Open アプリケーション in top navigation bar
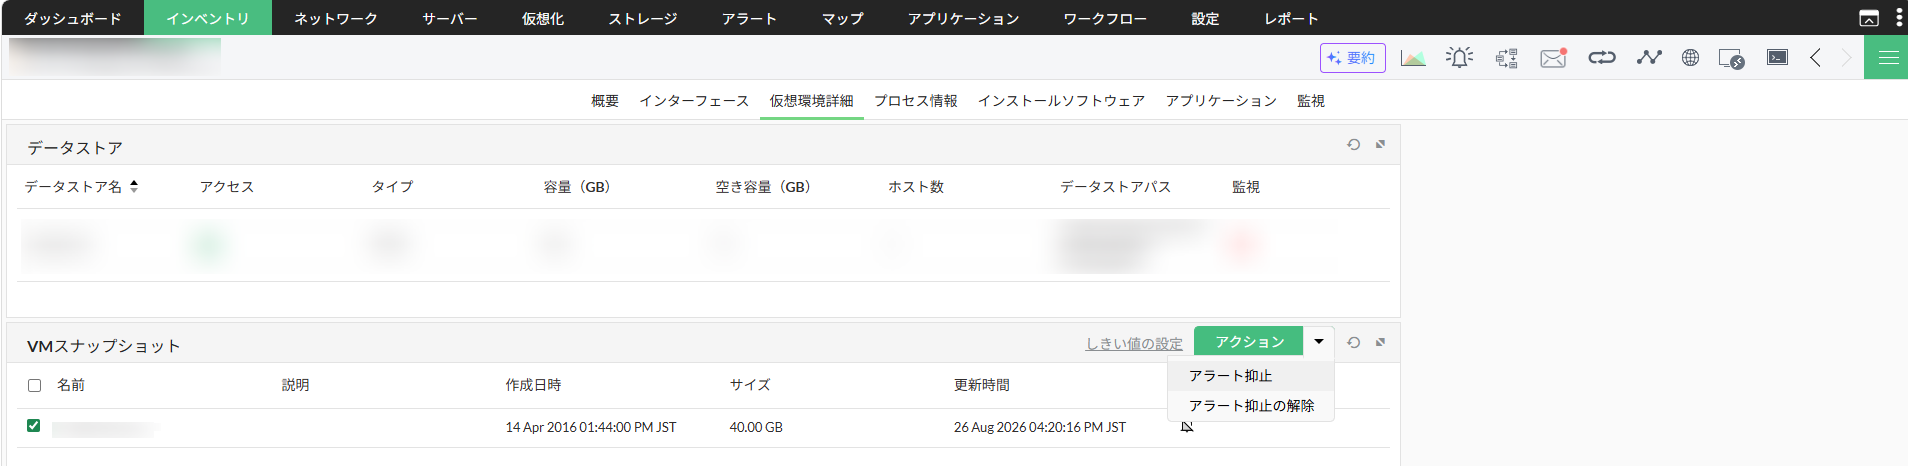 (x=964, y=18)
